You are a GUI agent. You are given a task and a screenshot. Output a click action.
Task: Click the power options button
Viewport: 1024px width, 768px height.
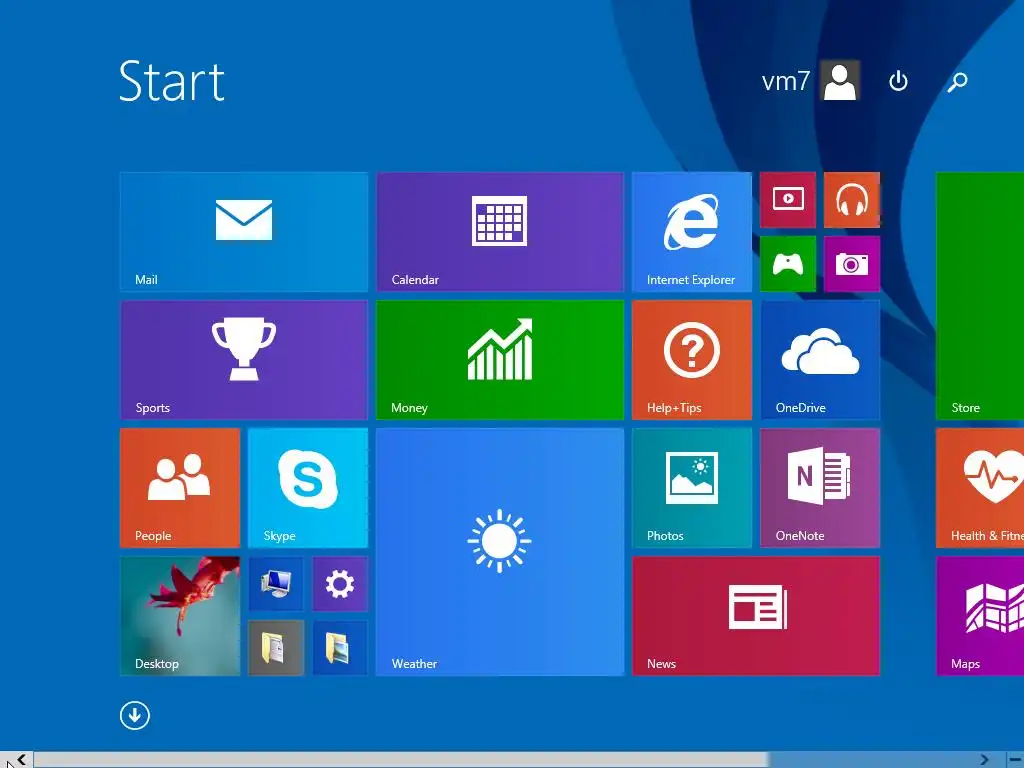click(x=898, y=81)
